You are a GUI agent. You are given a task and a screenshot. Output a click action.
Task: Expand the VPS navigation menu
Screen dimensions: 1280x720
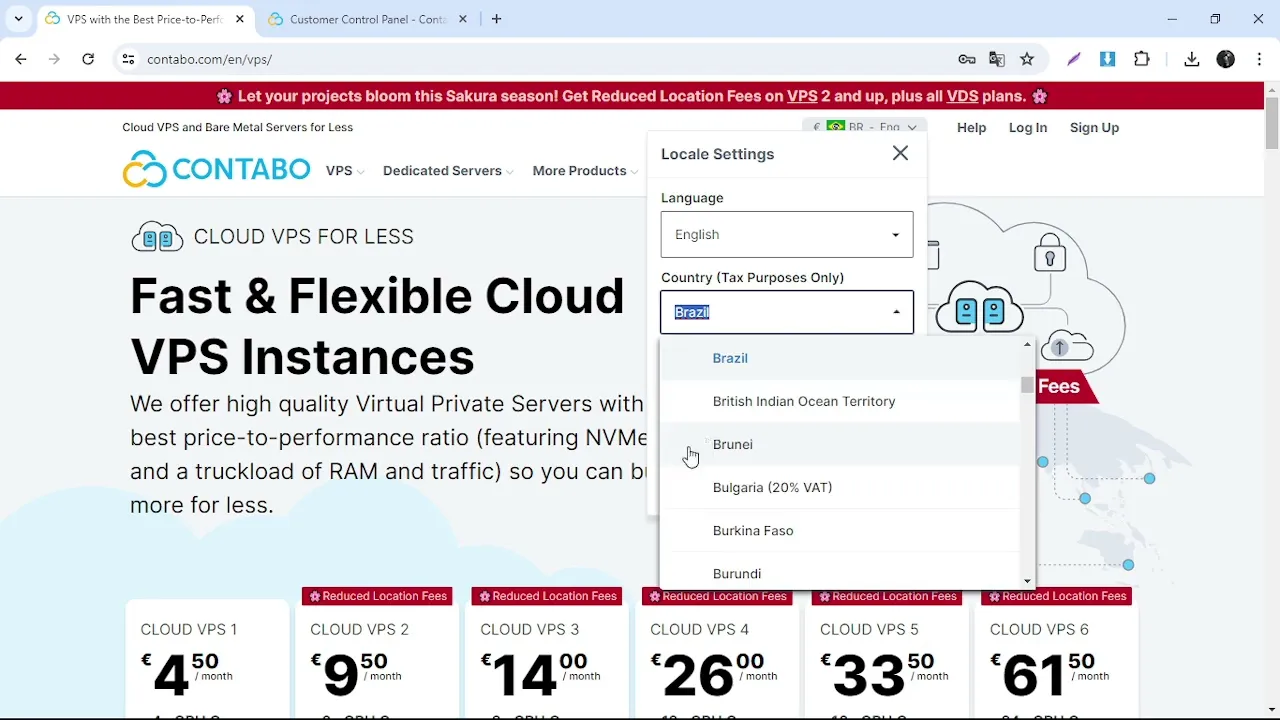click(345, 171)
